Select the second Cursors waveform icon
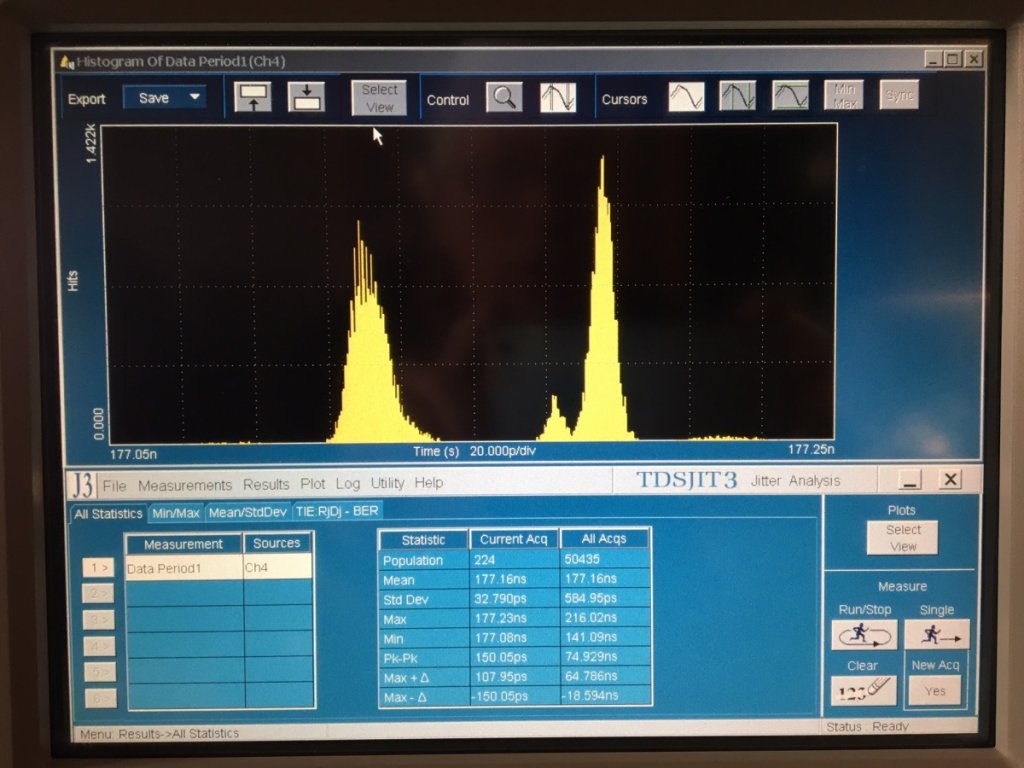1024x768 pixels. pos(738,97)
